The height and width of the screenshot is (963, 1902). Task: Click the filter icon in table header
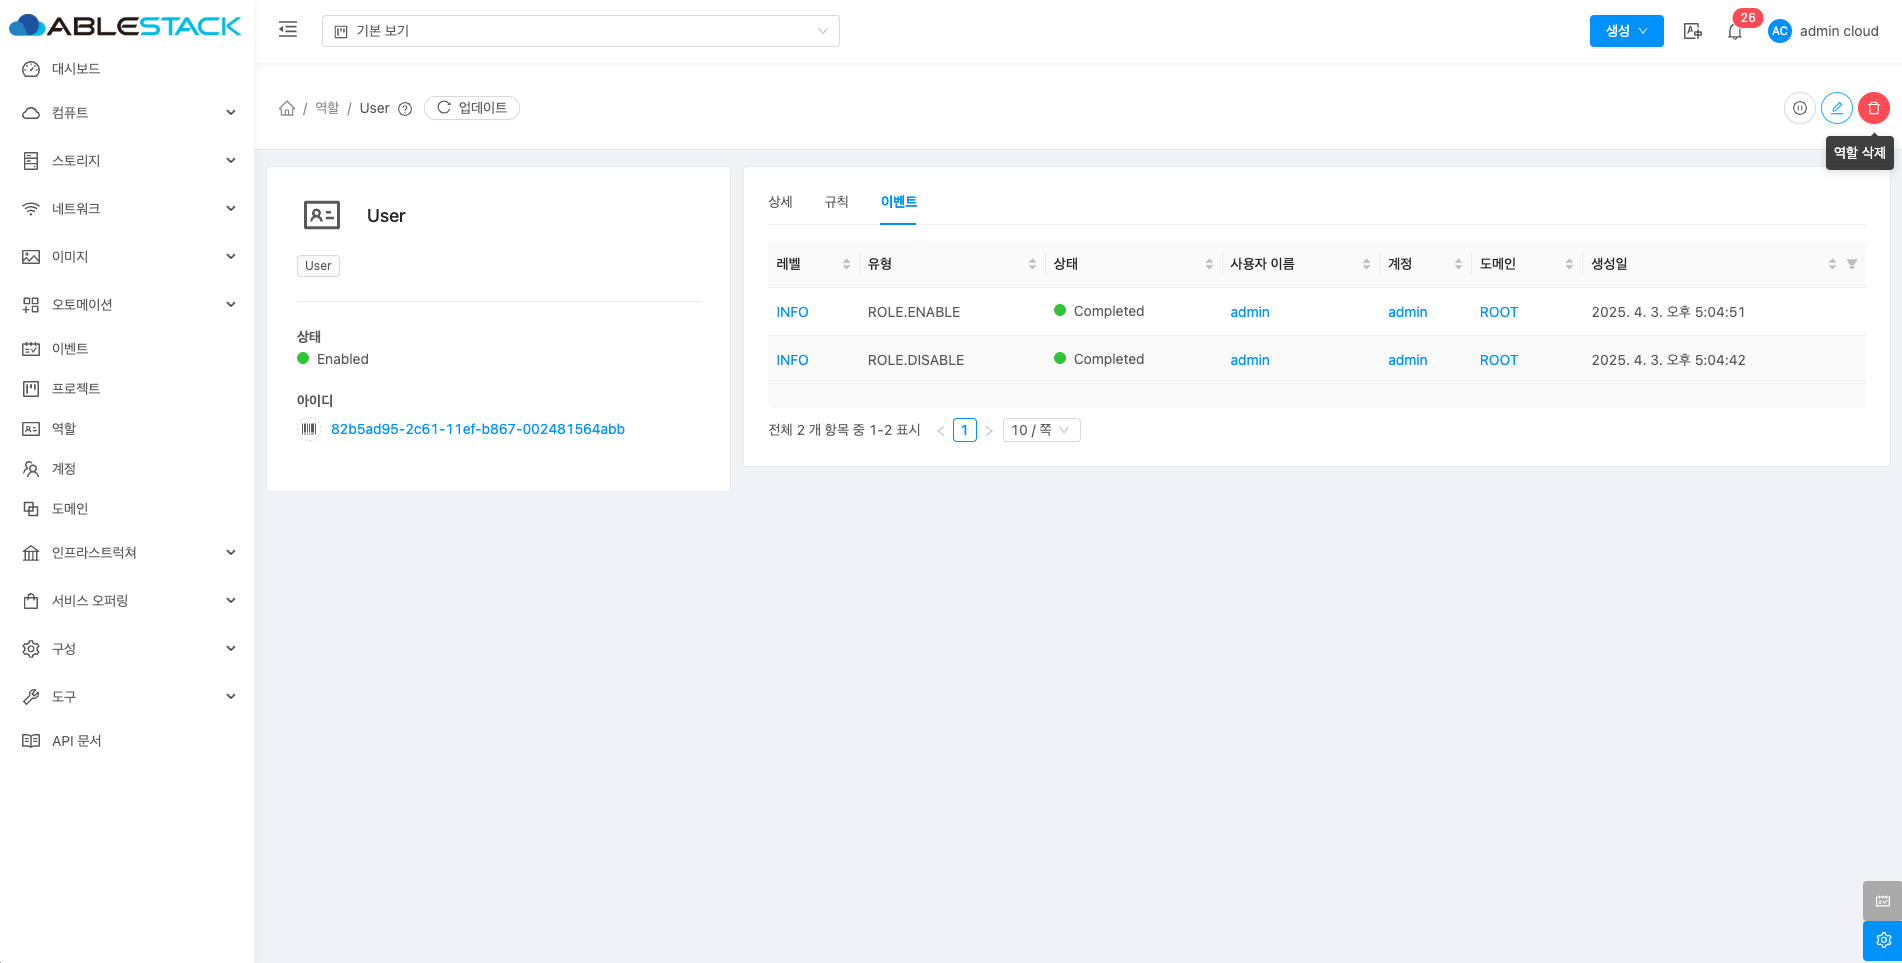coord(1851,264)
